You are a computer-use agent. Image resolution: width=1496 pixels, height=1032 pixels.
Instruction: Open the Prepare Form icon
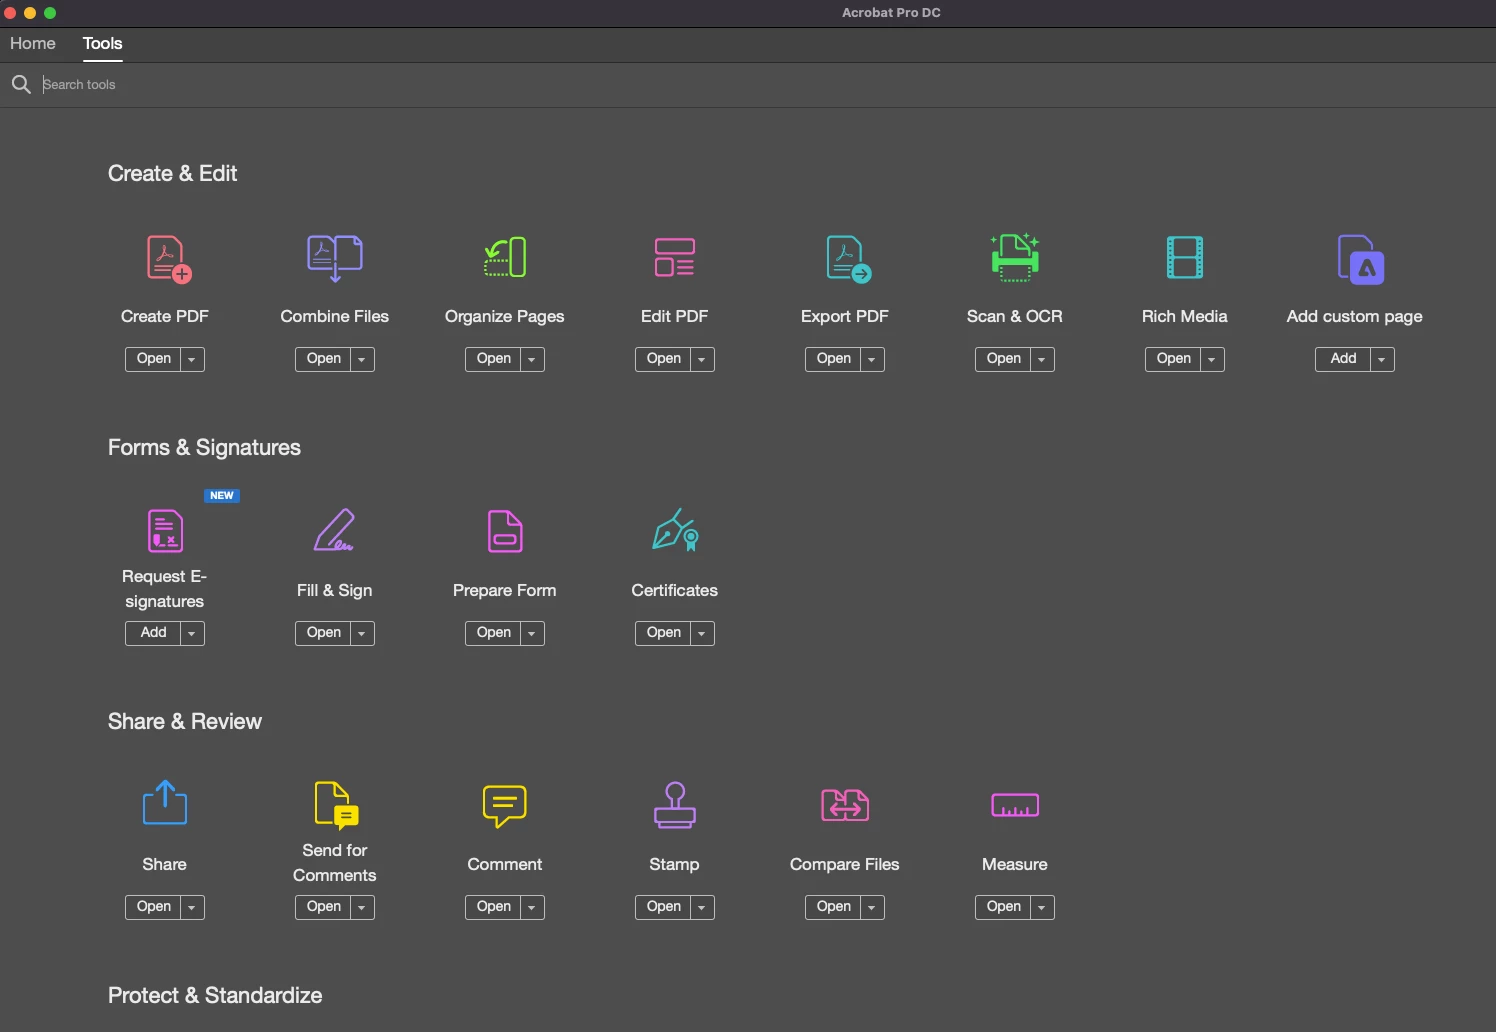[x=505, y=531]
